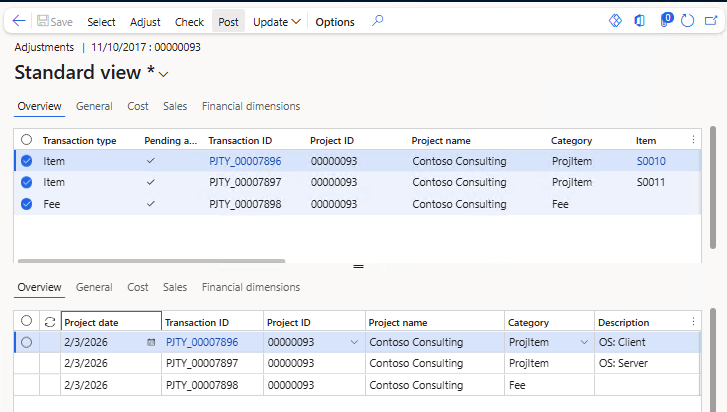727x412 pixels.
Task: Open the Power Apps diamond icon
Action: point(616,21)
